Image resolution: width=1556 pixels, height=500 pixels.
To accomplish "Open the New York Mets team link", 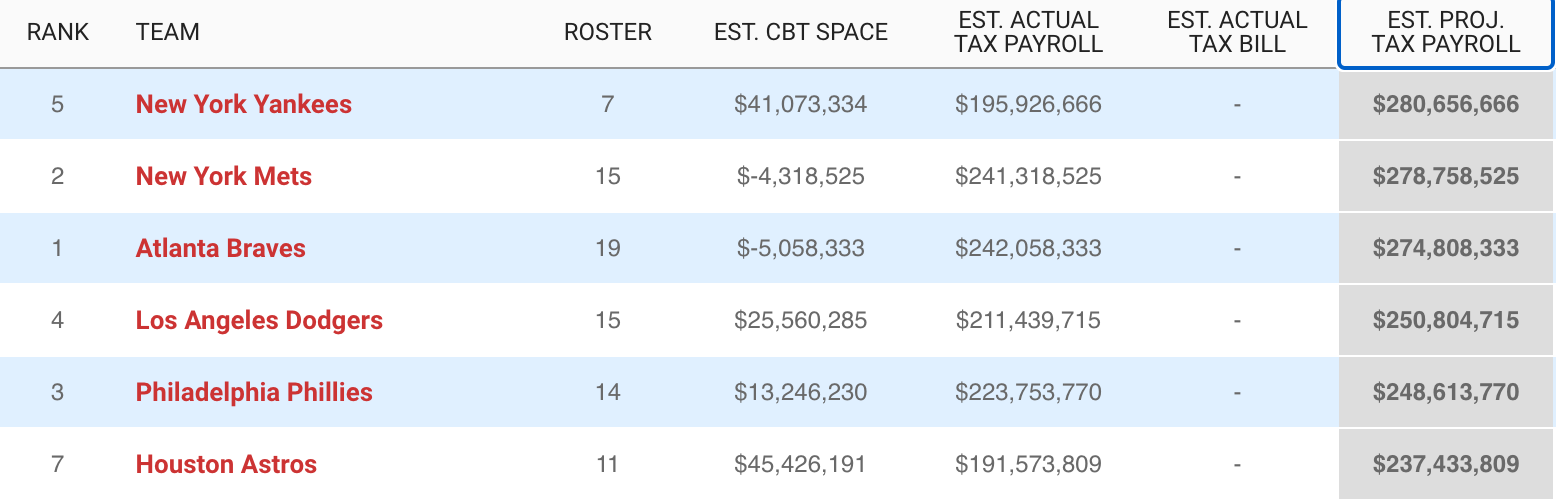I will 224,176.
